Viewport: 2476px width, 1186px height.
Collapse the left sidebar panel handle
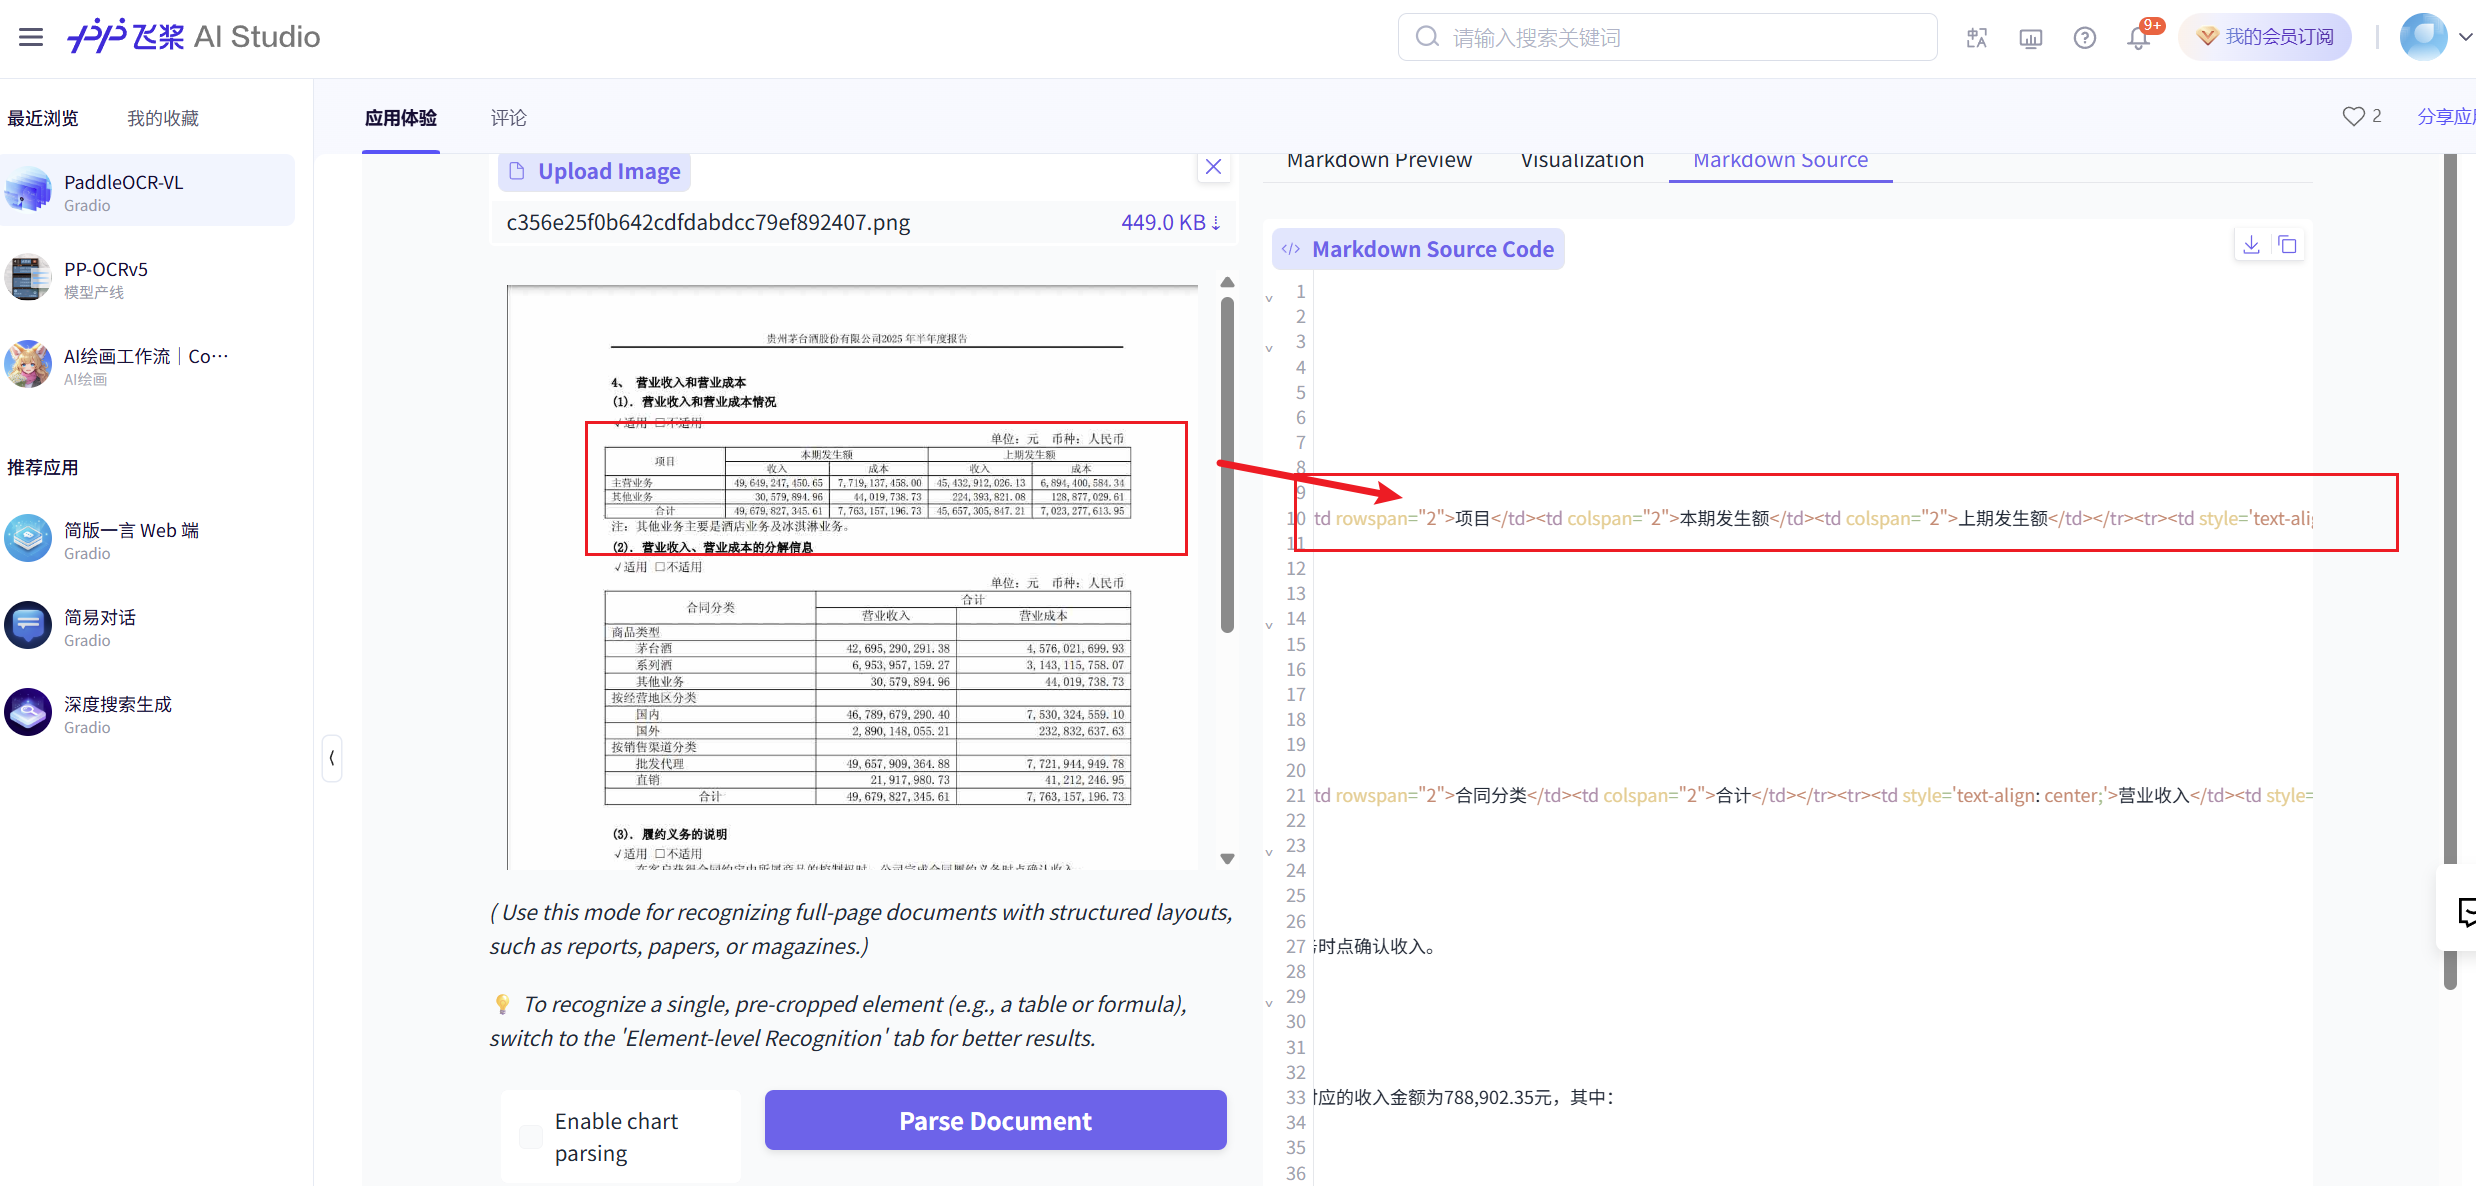pos(332,758)
